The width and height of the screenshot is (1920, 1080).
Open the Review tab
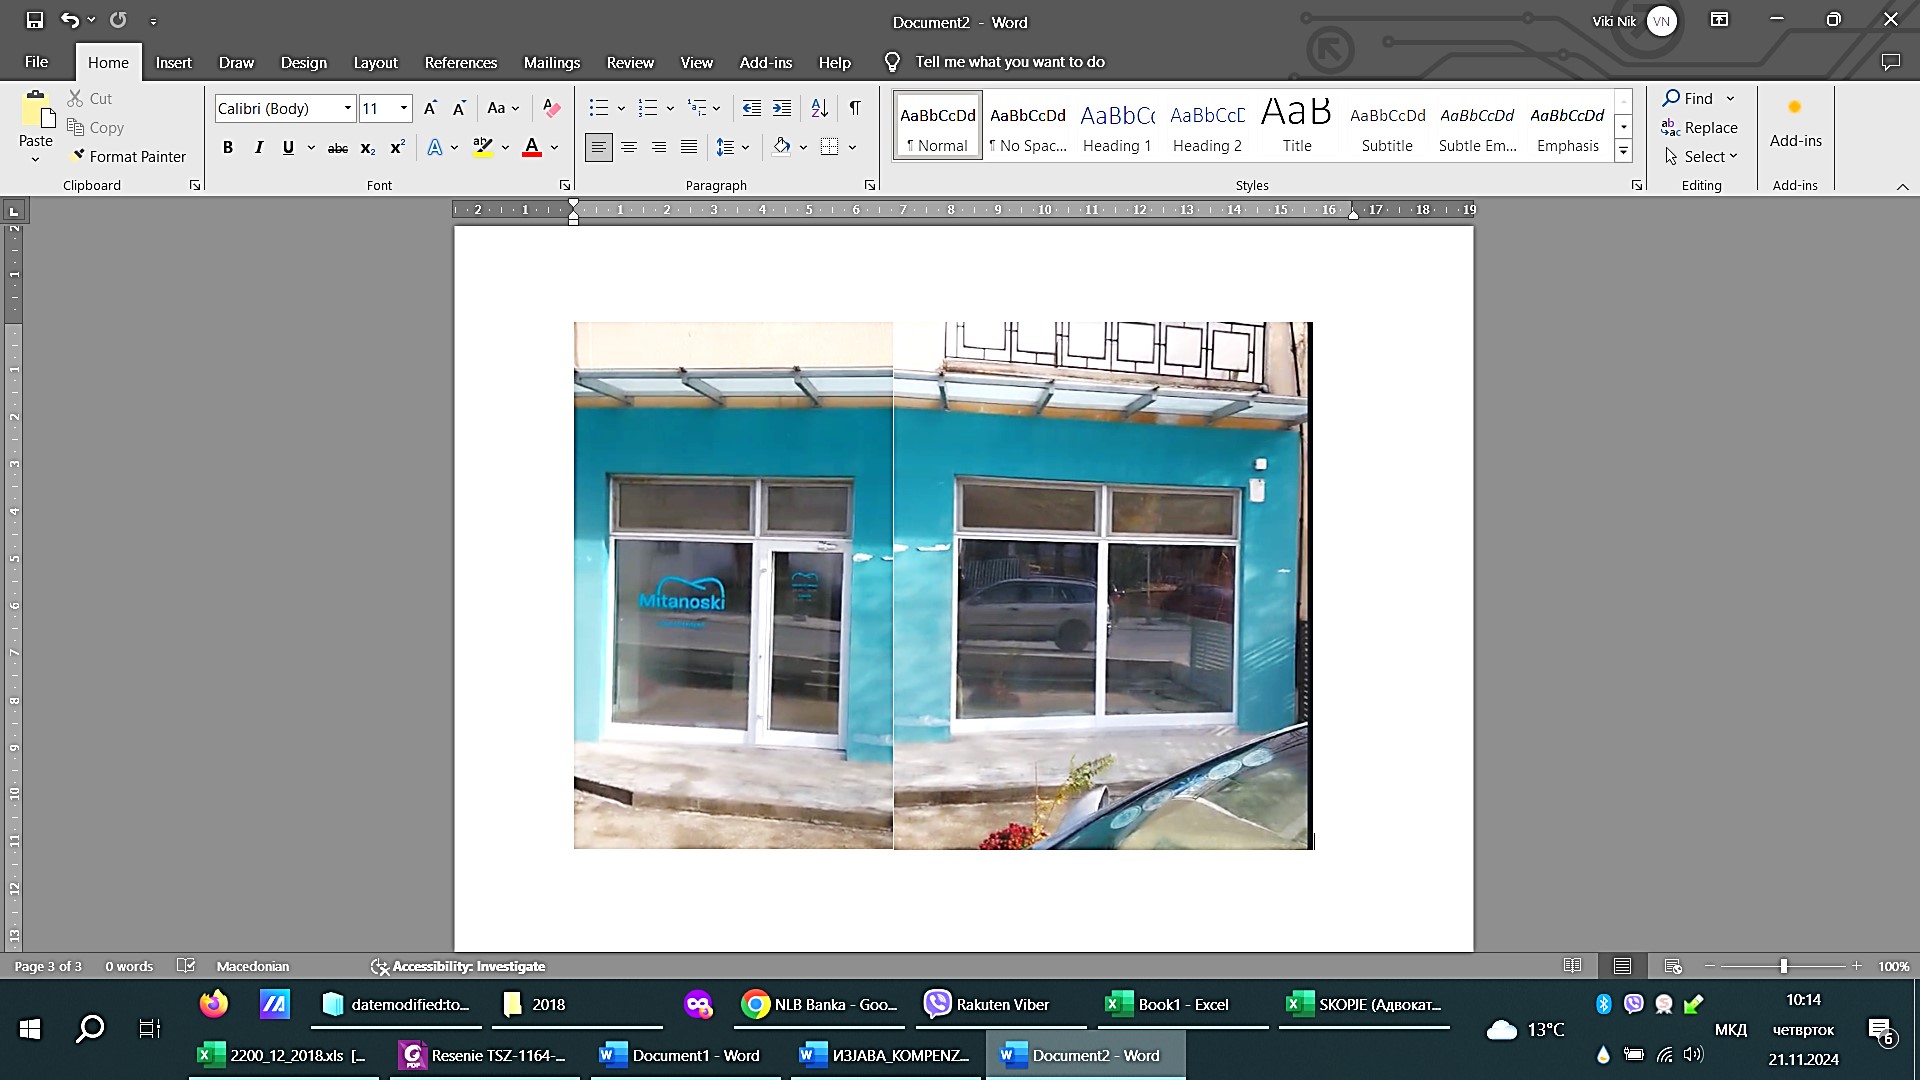(x=630, y=62)
